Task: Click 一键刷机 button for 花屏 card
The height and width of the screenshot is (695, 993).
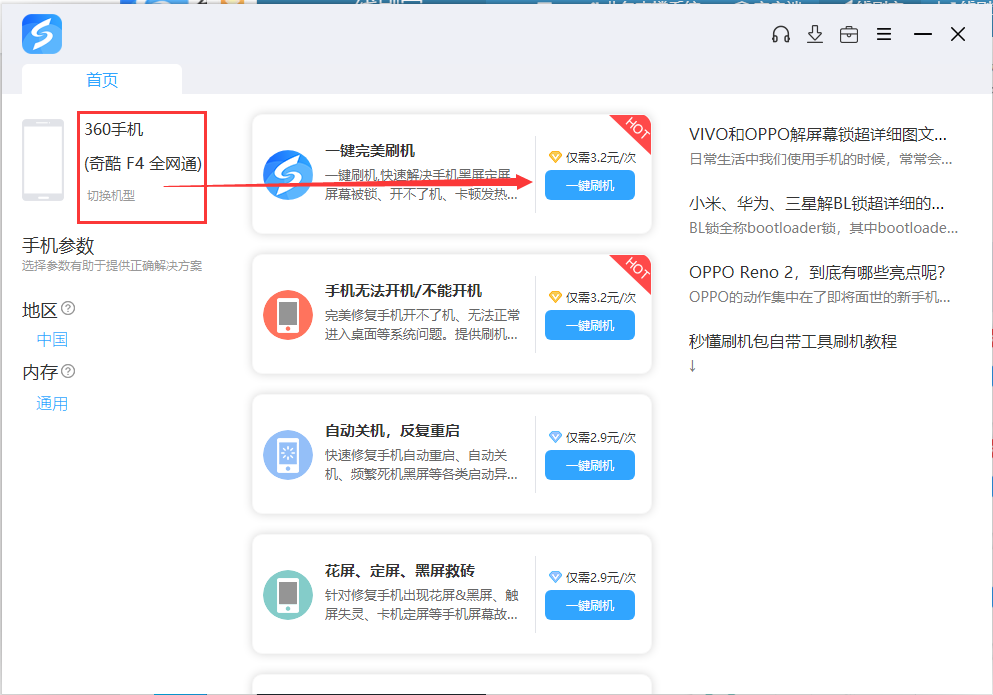Action: pyautogui.click(x=590, y=606)
